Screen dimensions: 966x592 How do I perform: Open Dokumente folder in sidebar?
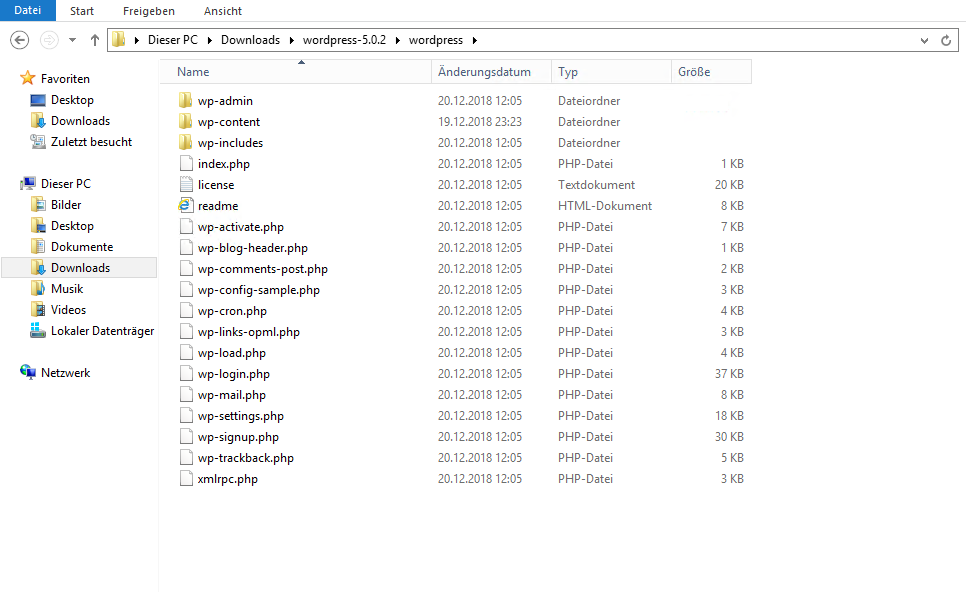coord(82,246)
